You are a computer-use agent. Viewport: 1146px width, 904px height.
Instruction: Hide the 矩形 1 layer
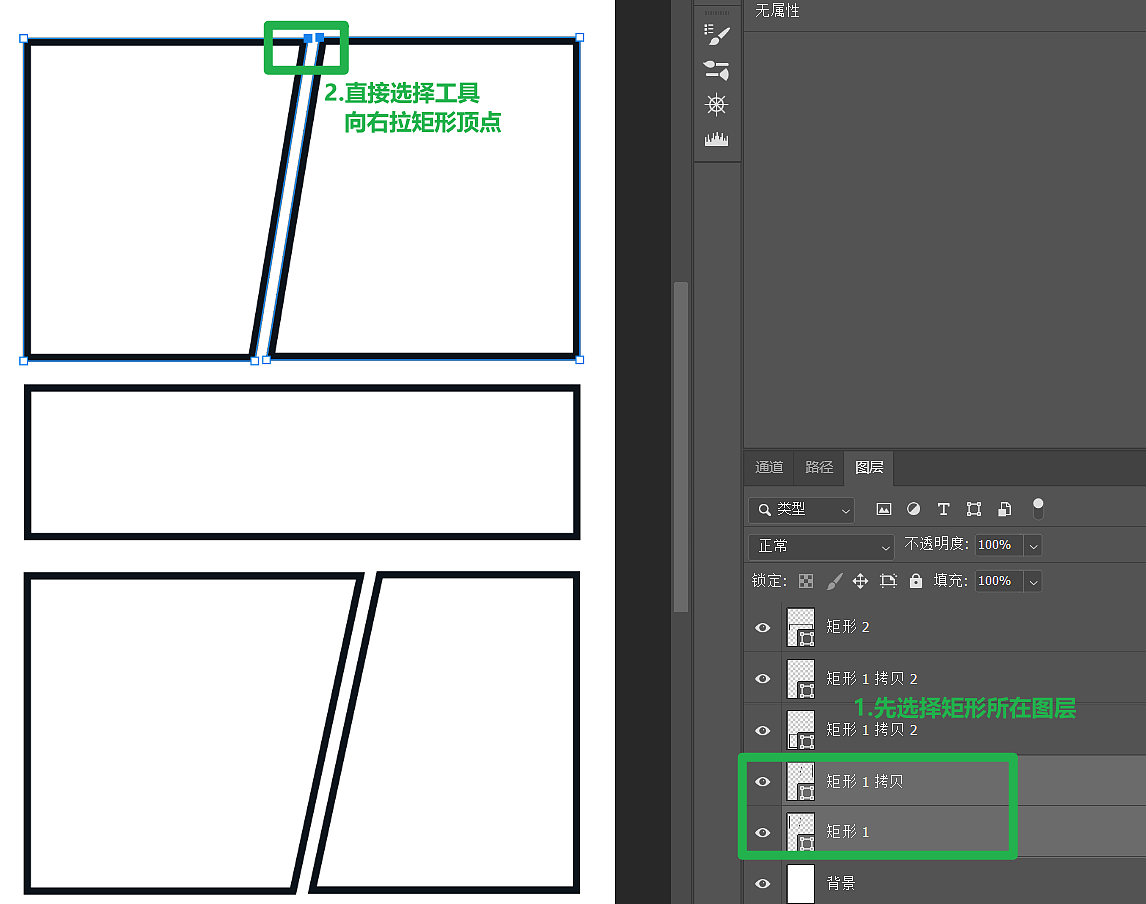point(762,833)
